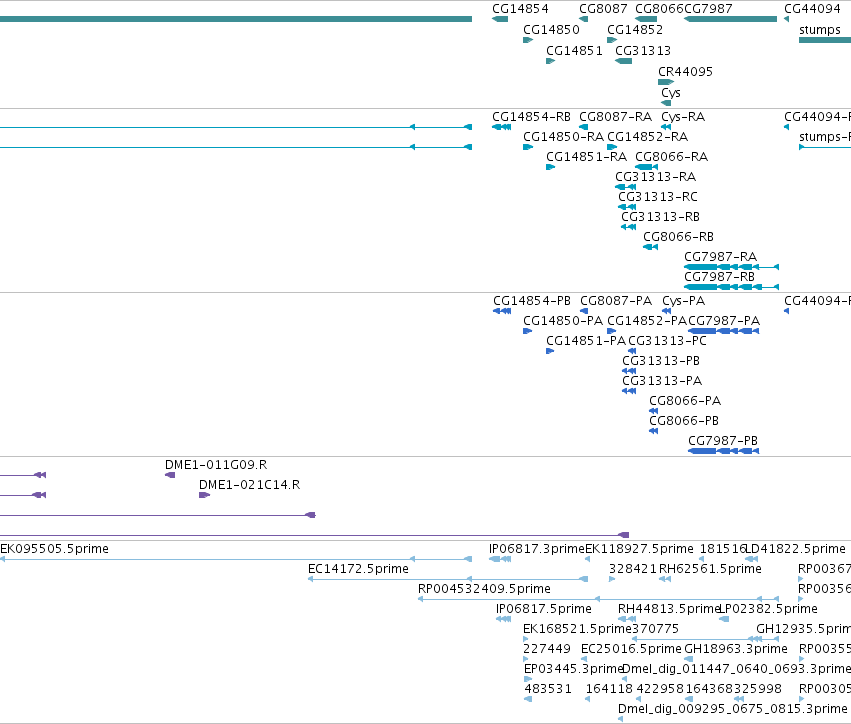
Task: Click the wide CG7987 gene bar
Action: tap(731, 19)
